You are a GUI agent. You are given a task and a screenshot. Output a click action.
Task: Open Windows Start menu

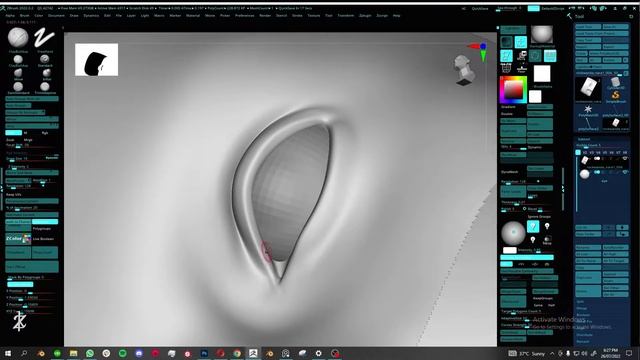8,353
